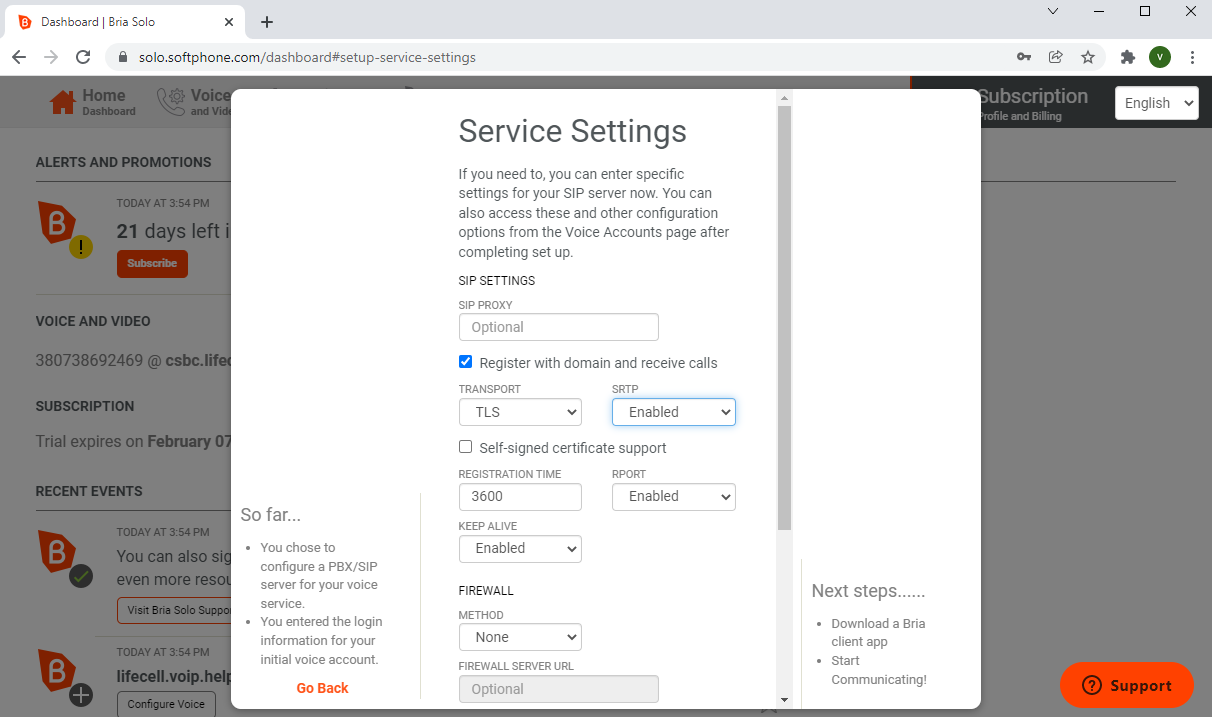
Task: Click the Bria event logo with plus badge
Action: (x=64, y=678)
